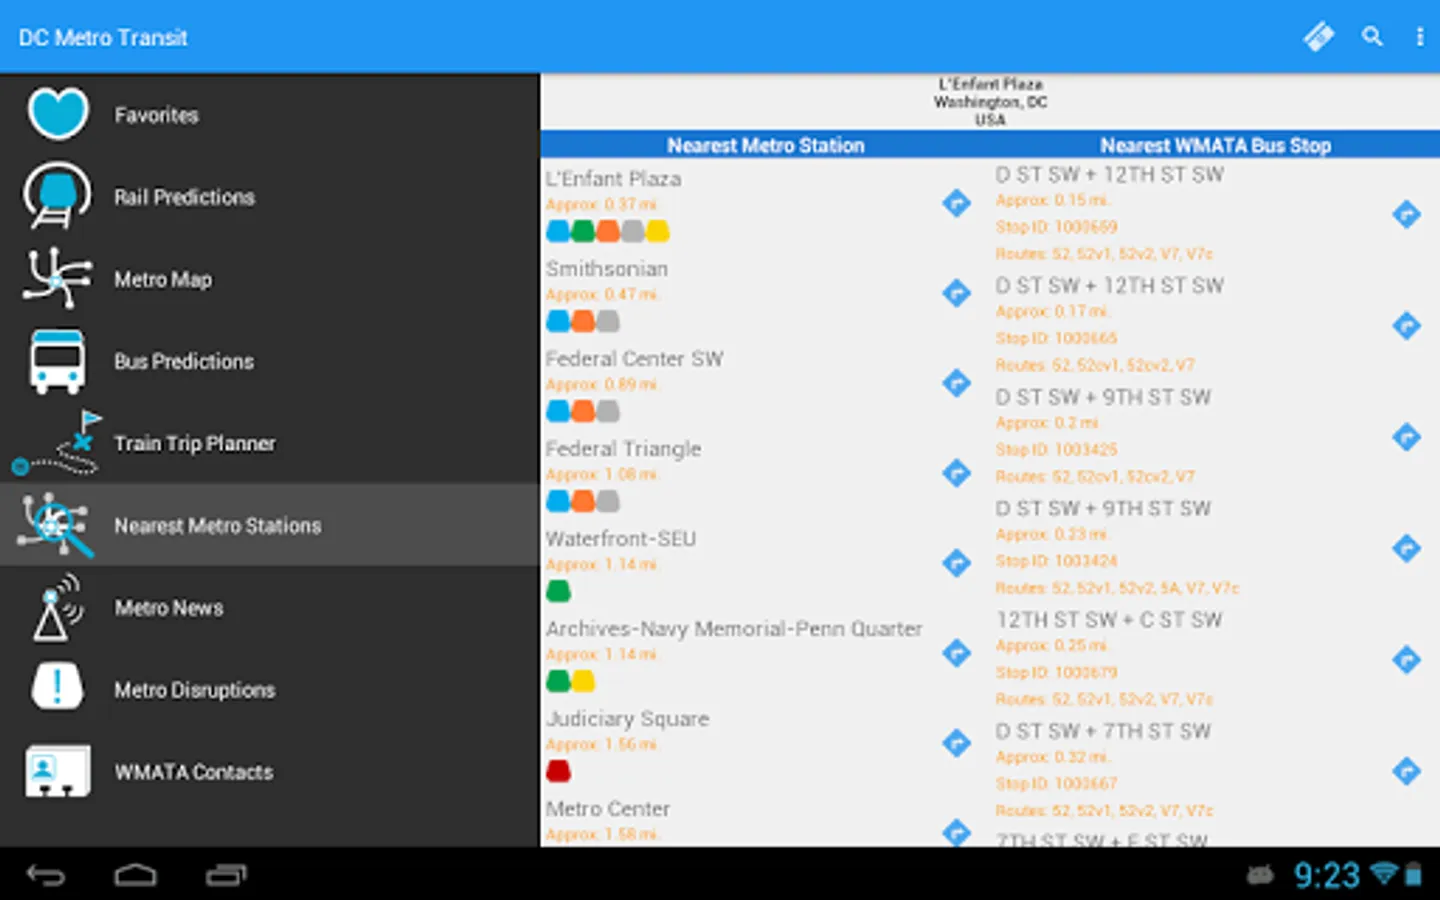The height and width of the screenshot is (900, 1440).
Task: Select the Metro Center station name
Action: tap(607, 809)
